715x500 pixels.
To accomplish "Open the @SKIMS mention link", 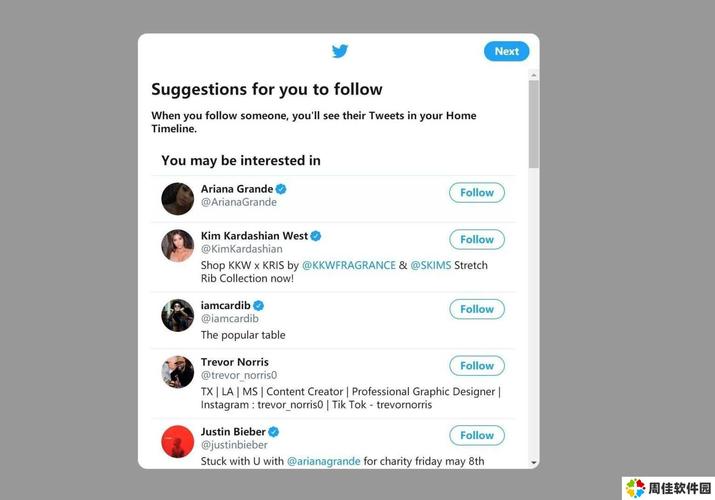I will 431,265.
